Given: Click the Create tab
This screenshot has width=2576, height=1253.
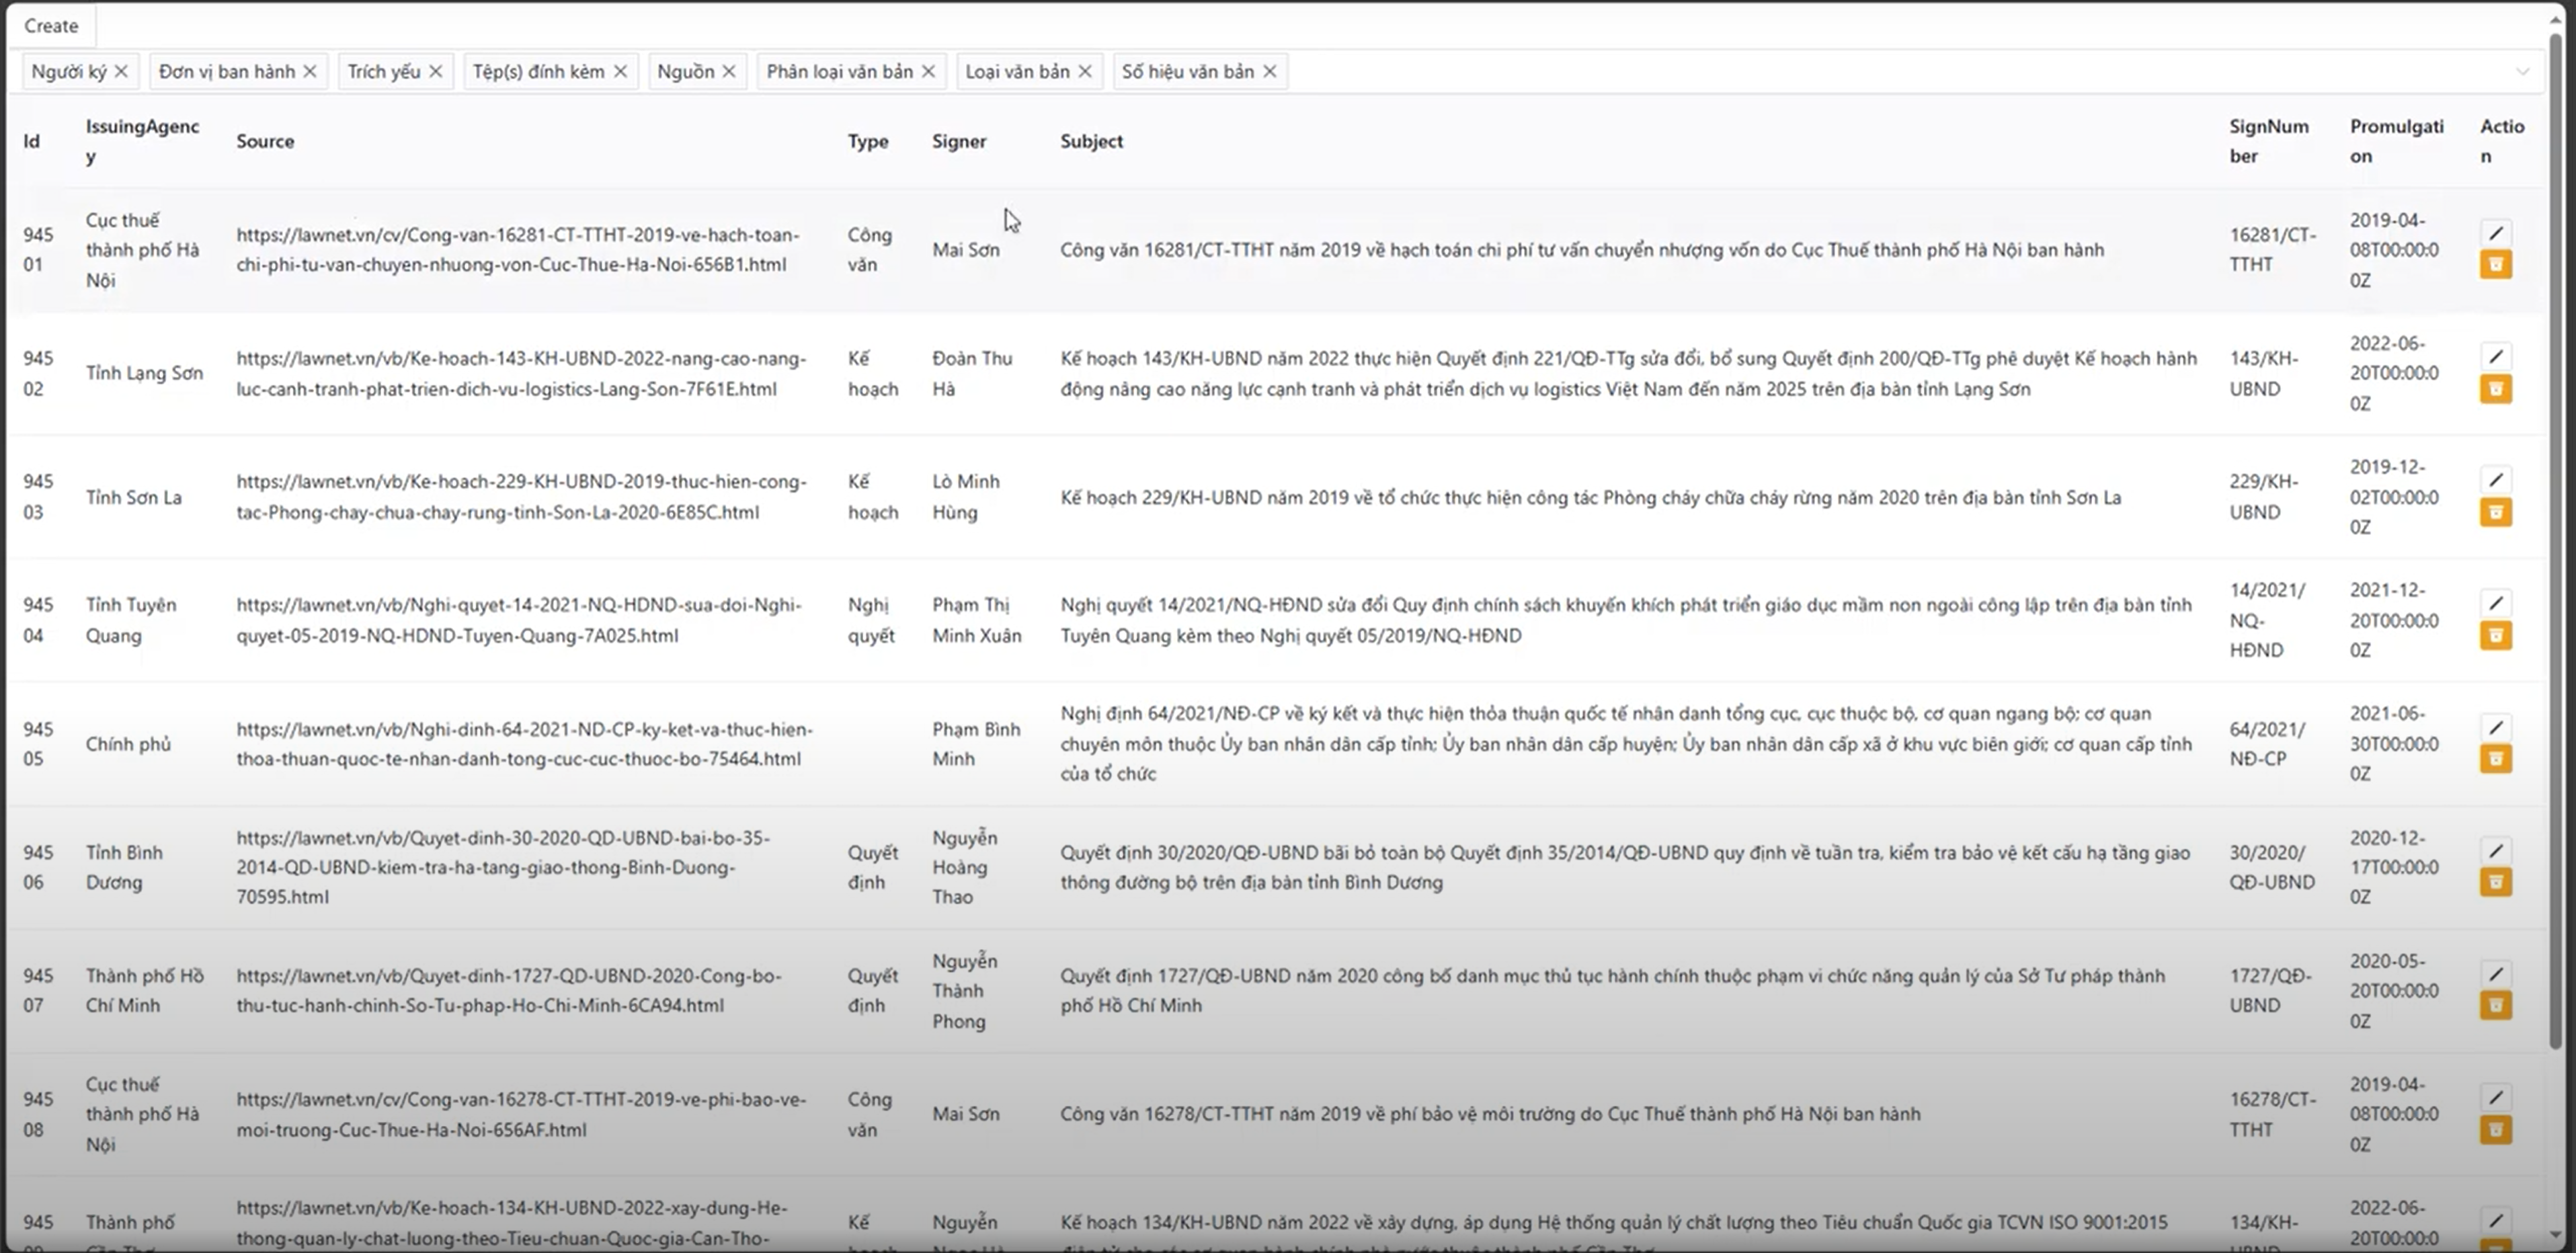Looking at the screenshot, I should coord(51,26).
